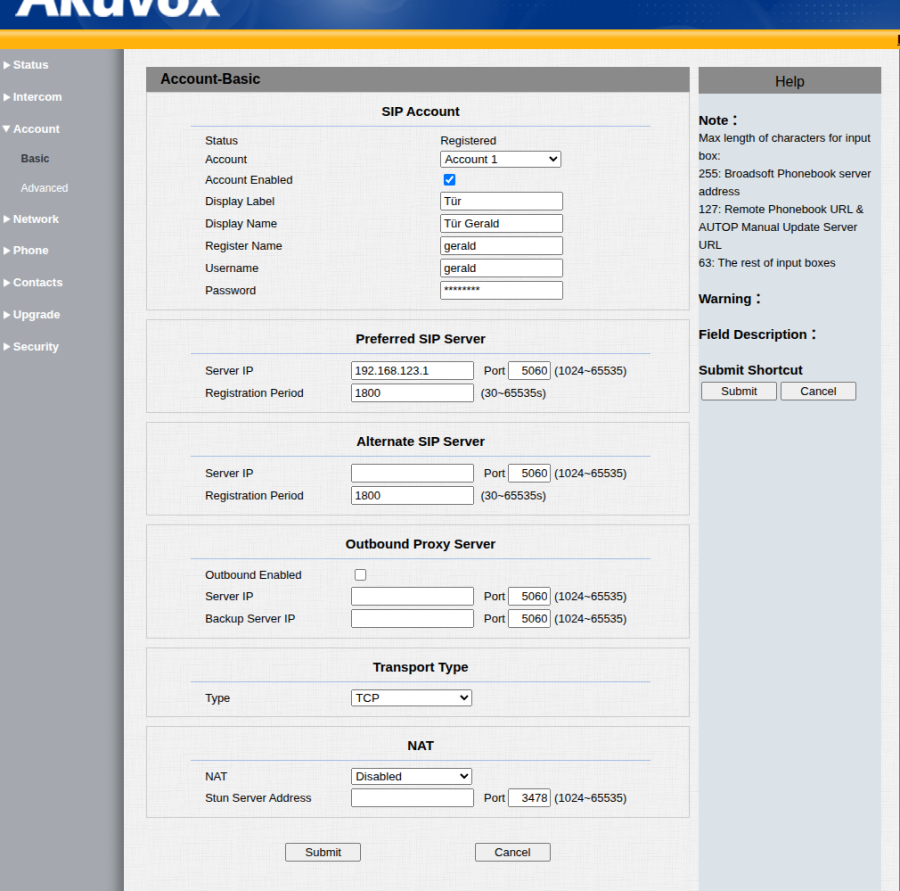Click the Stun Server Port field
Image resolution: width=900 pixels, height=891 pixels.
529,797
